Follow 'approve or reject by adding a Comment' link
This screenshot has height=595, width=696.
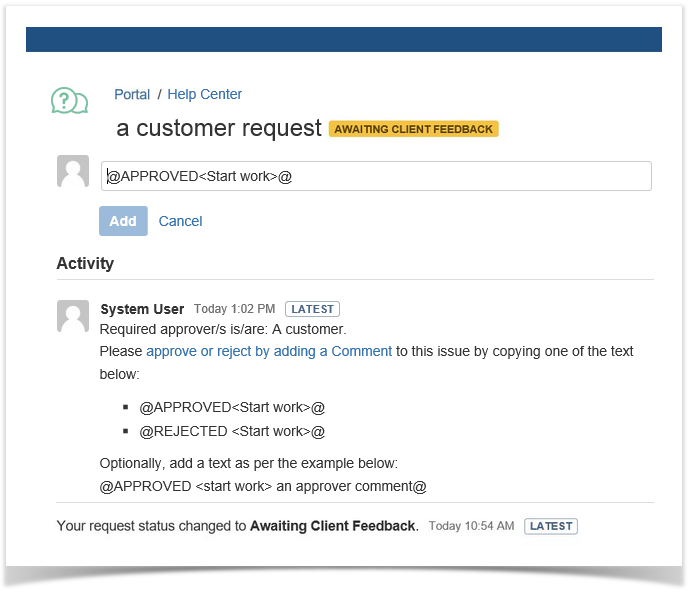[269, 351]
